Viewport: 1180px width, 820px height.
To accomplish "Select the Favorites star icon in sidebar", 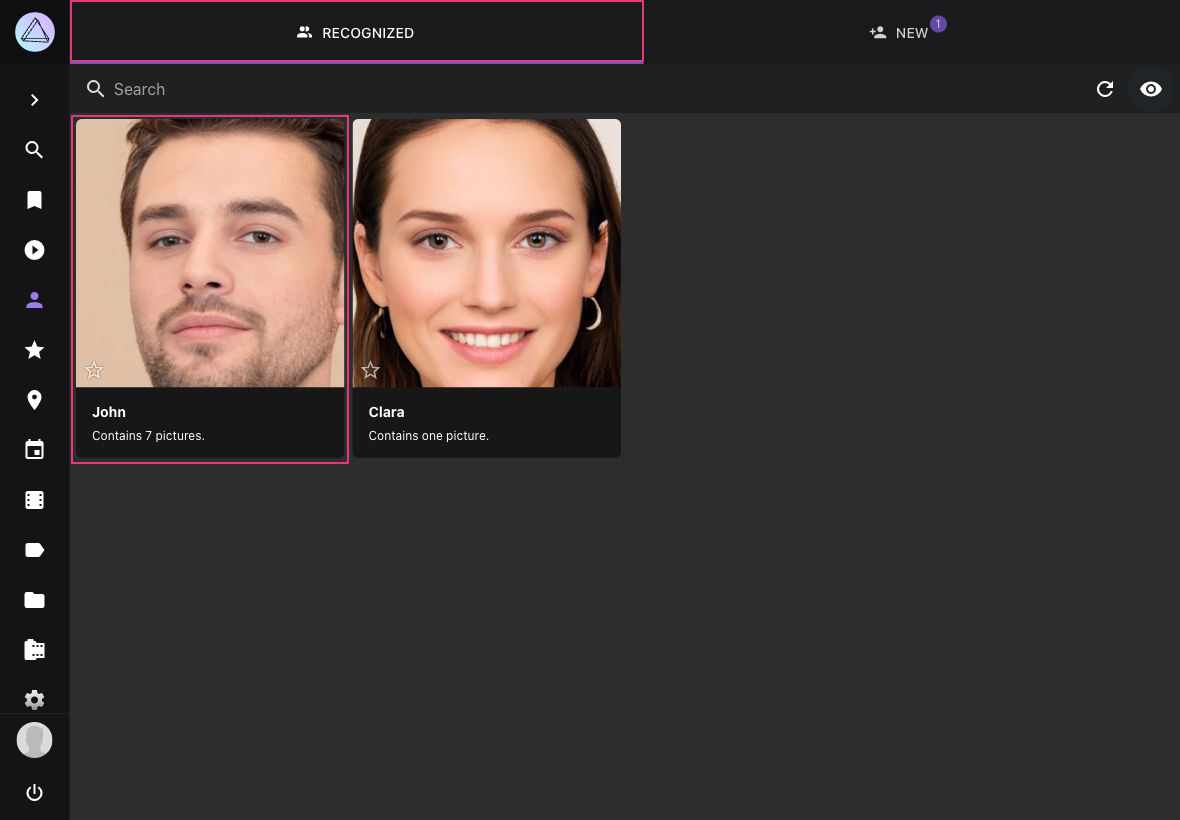I will pyautogui.click(x=35, y=350).
